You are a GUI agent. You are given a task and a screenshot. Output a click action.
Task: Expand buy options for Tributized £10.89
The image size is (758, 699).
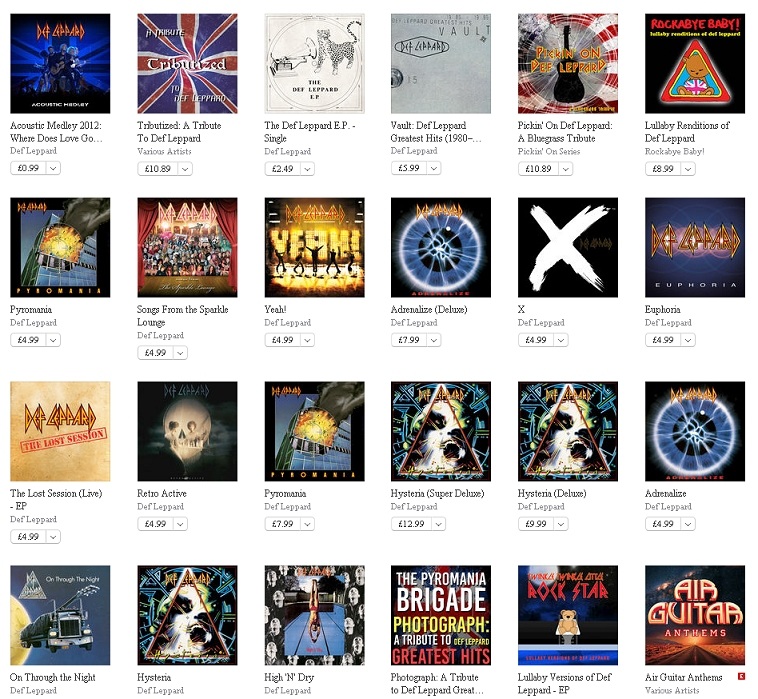(x=185, y=169)
